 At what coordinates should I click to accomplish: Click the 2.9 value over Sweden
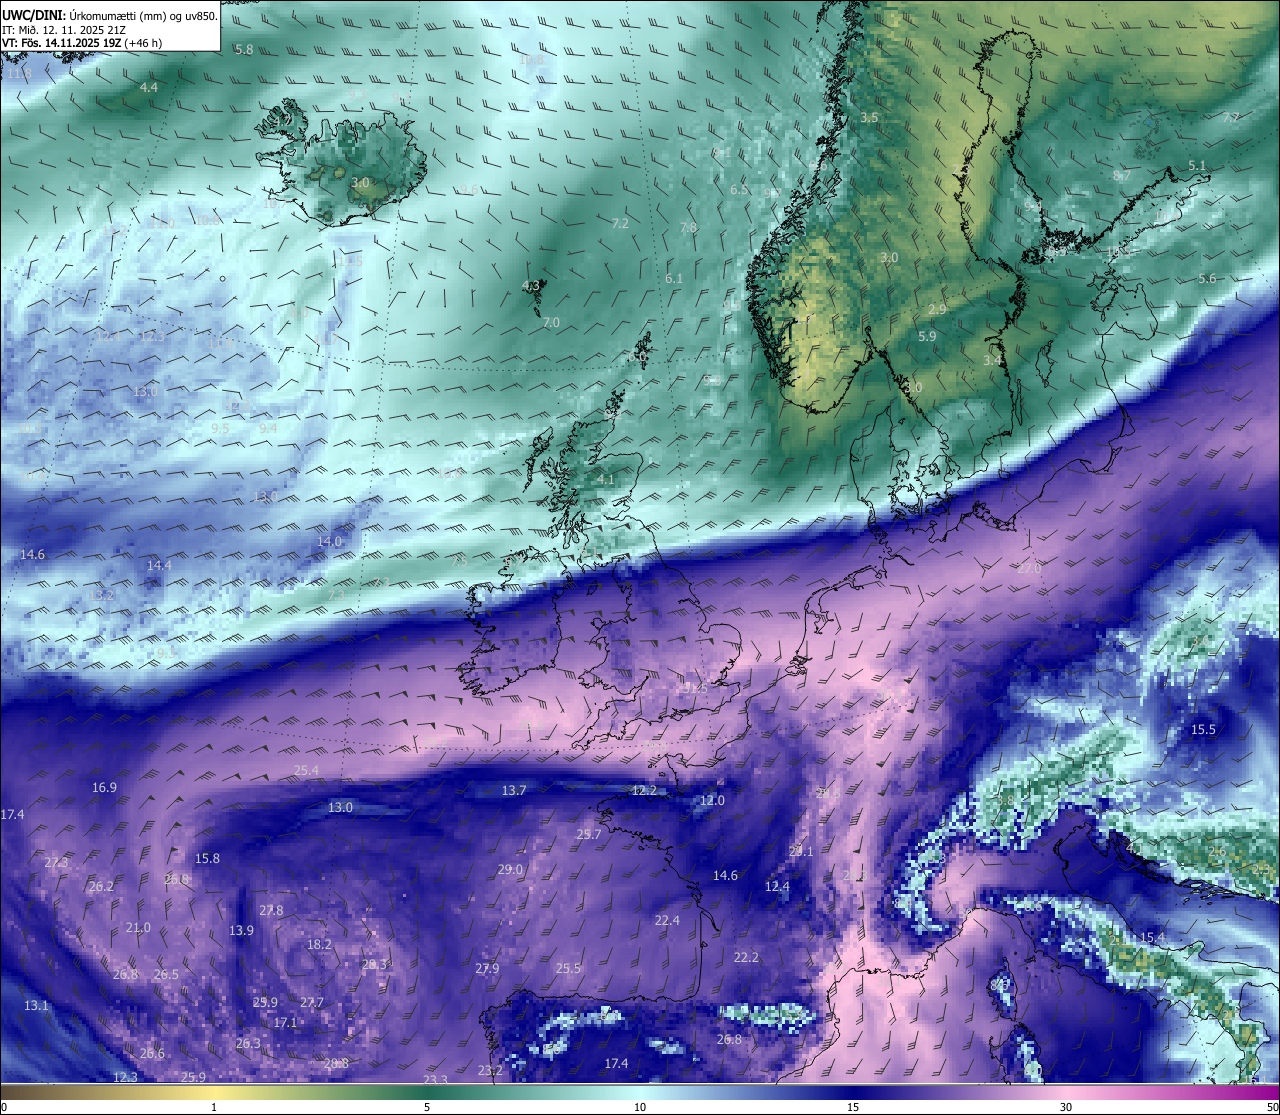[937, 310]
